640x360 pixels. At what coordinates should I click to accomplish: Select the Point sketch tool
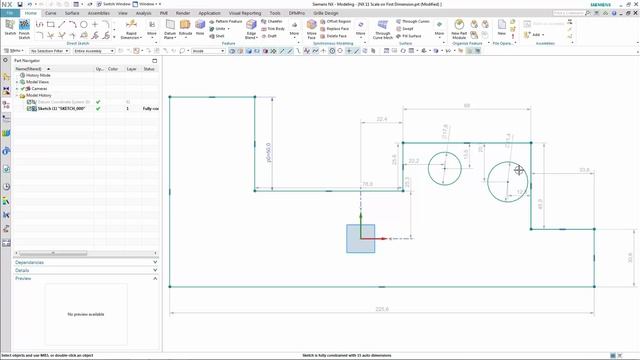[x=95, y=24]
